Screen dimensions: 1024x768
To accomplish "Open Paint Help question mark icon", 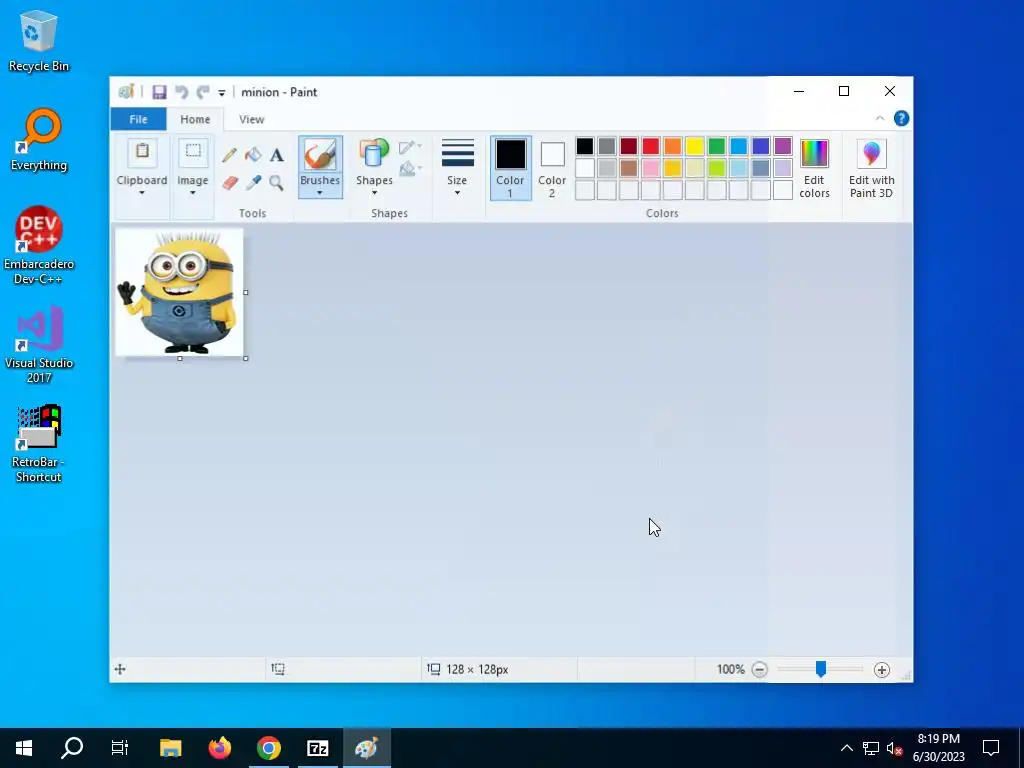I will click(x=901, y=118).
